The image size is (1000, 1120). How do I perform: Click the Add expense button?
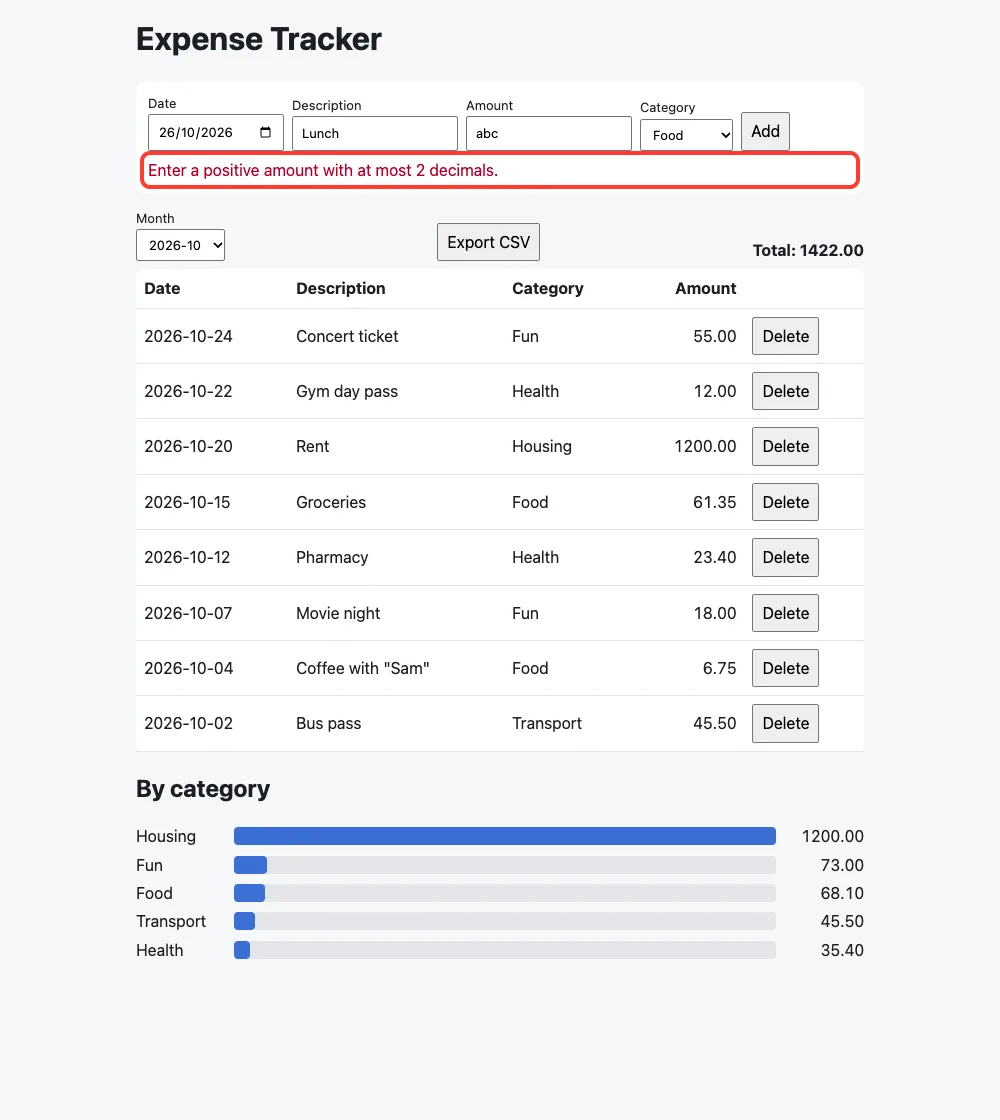coord(765,131)
